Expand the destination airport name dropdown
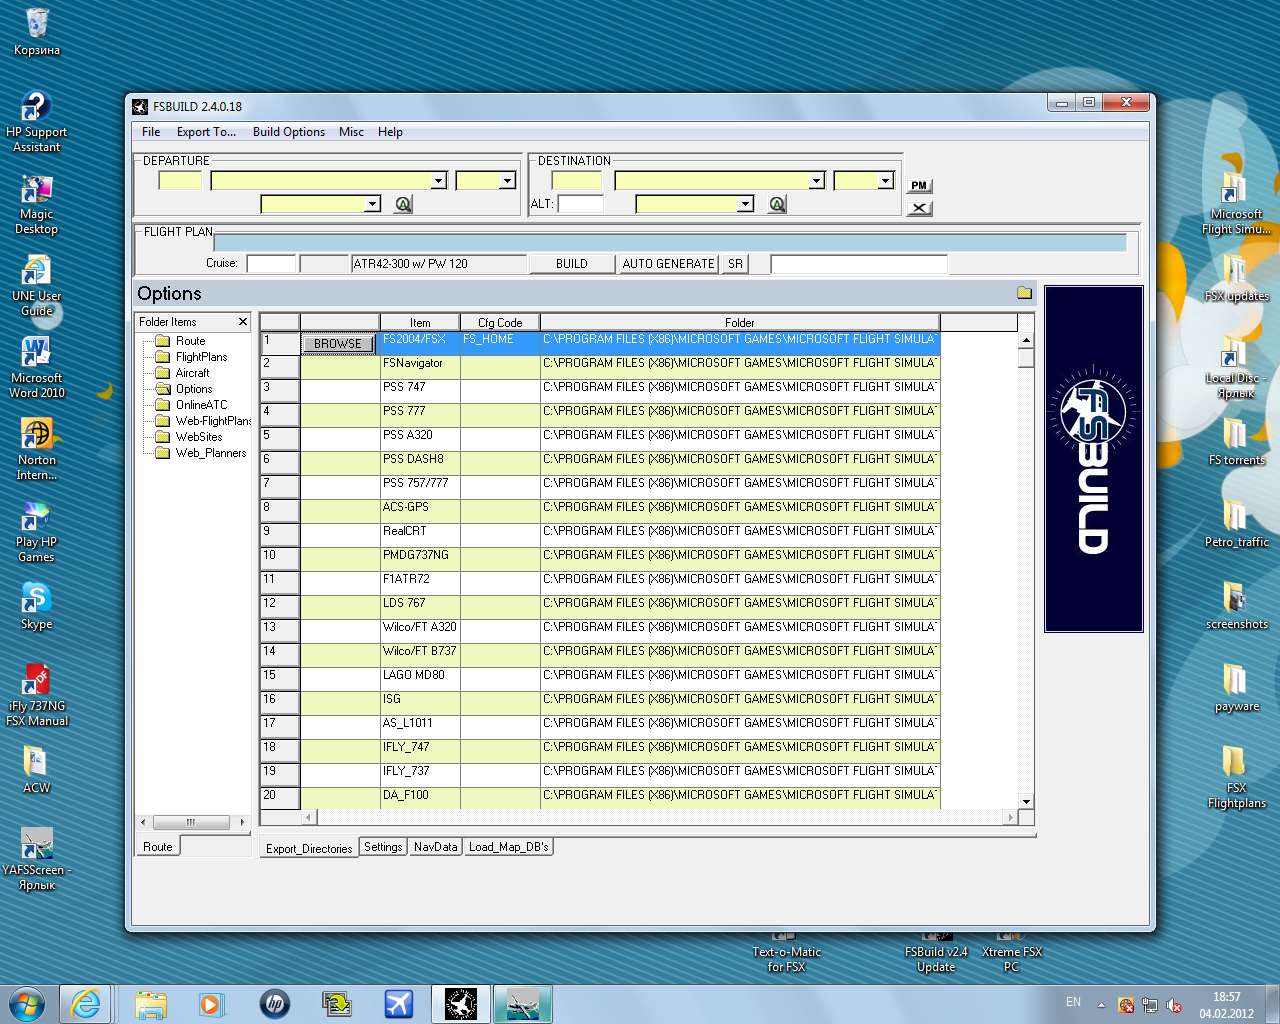 point(816,181)
